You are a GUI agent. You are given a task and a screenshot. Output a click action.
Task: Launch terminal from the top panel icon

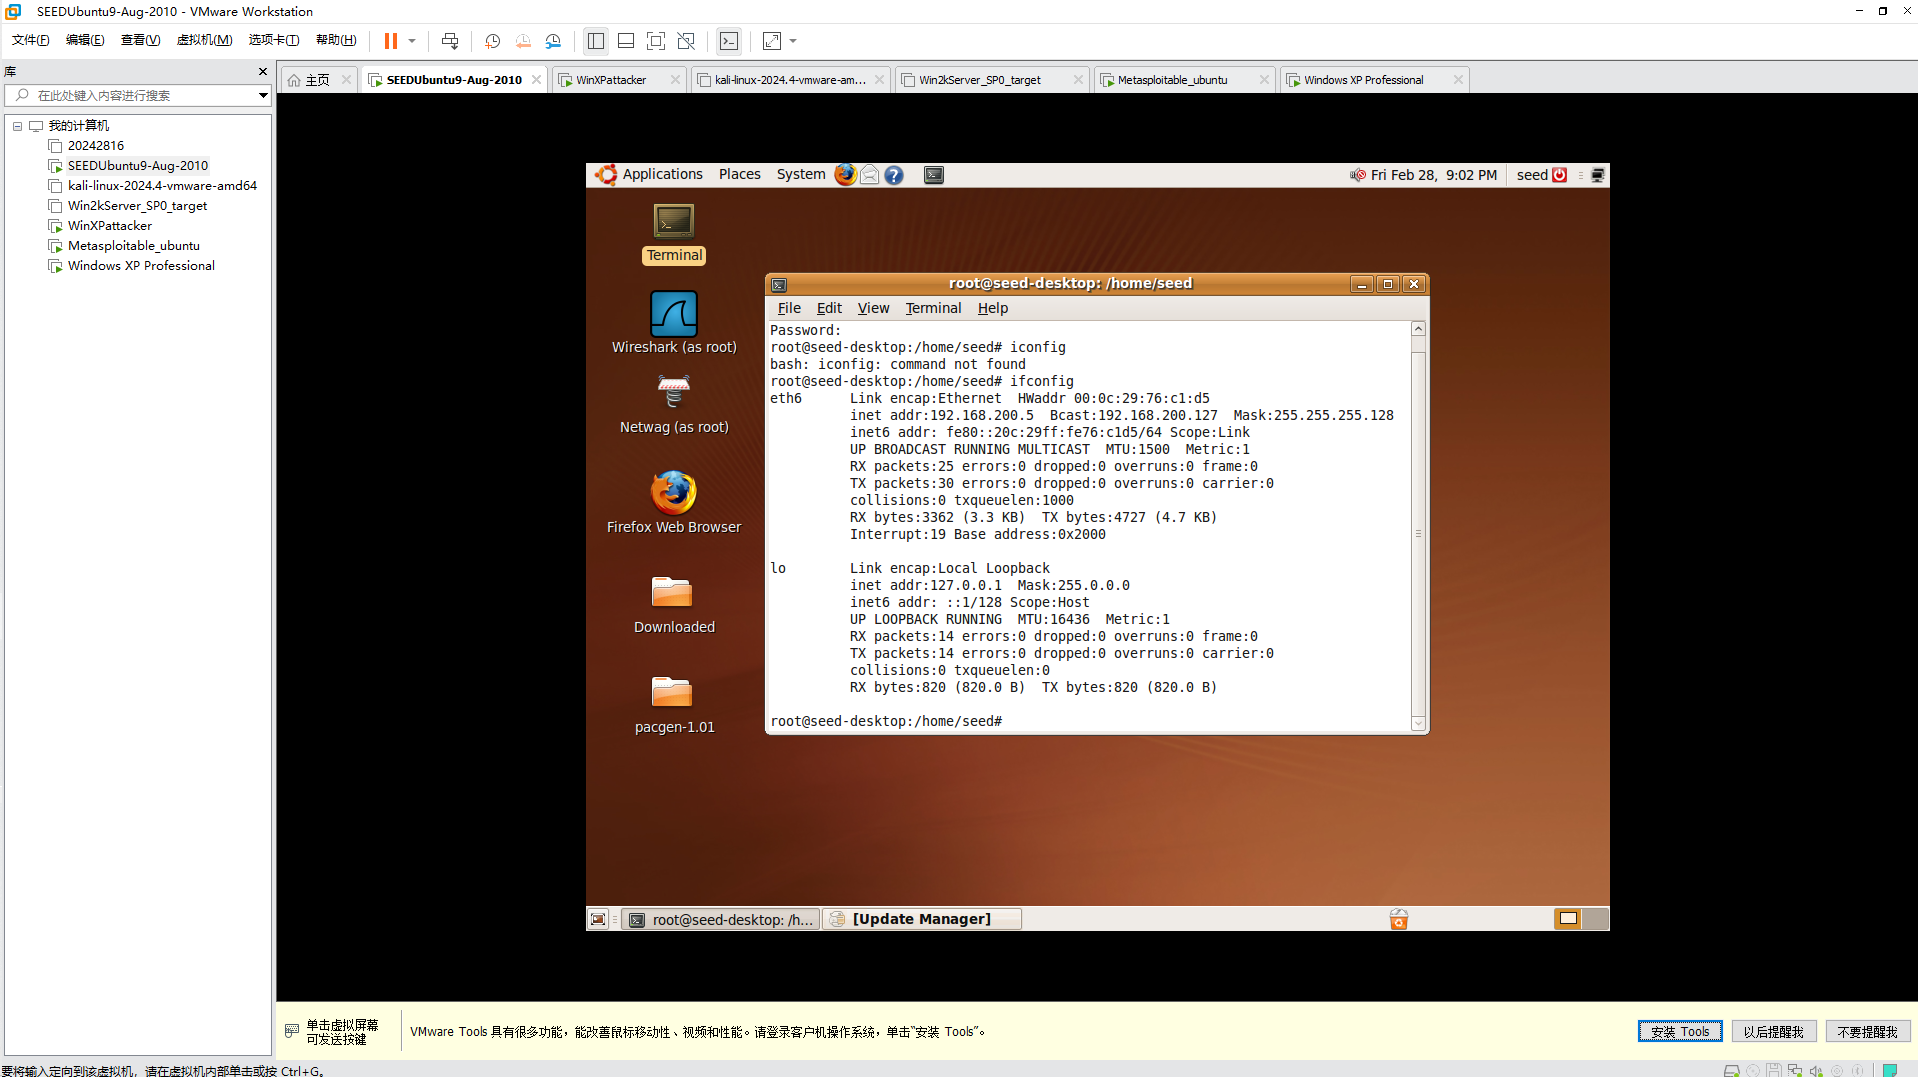934,175
